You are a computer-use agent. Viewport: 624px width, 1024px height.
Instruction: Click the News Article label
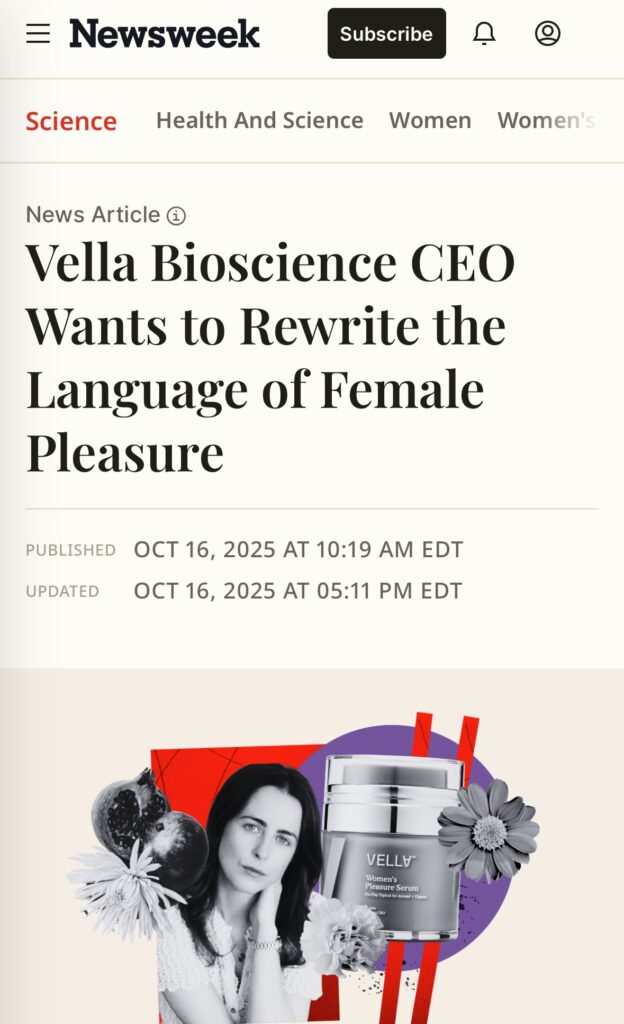pos(92,215)
